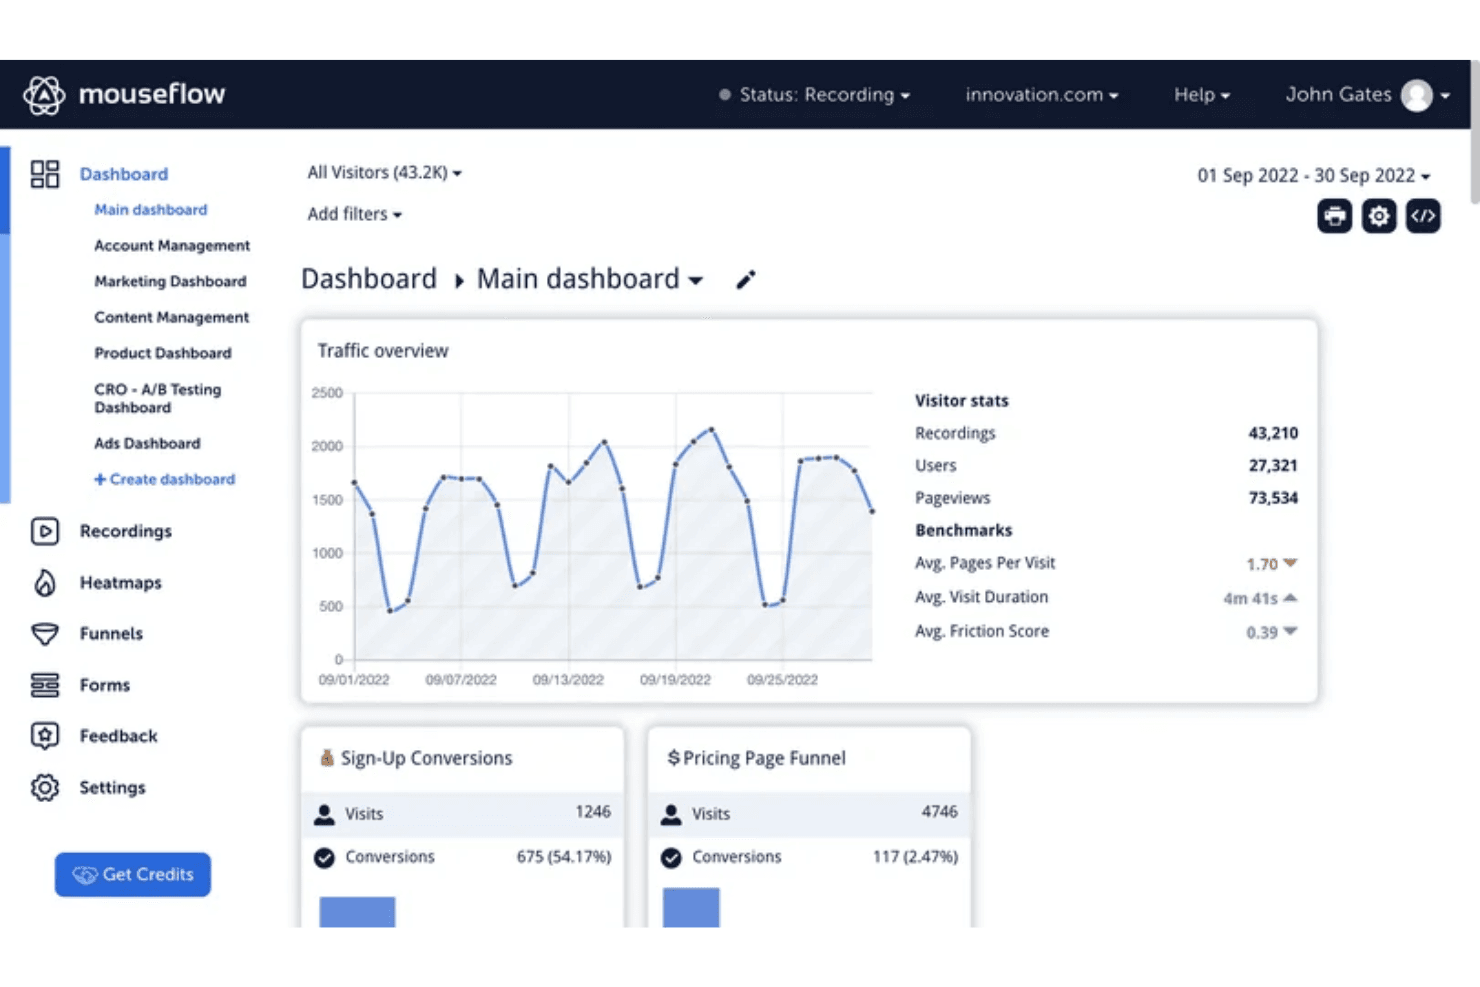Image resolution: width=1480 pixels, height=987 pixels.
Task: Open the date range 01 Sep 2022 - 30 Sep 2022 picker
Action: [x=1314, y=176]
